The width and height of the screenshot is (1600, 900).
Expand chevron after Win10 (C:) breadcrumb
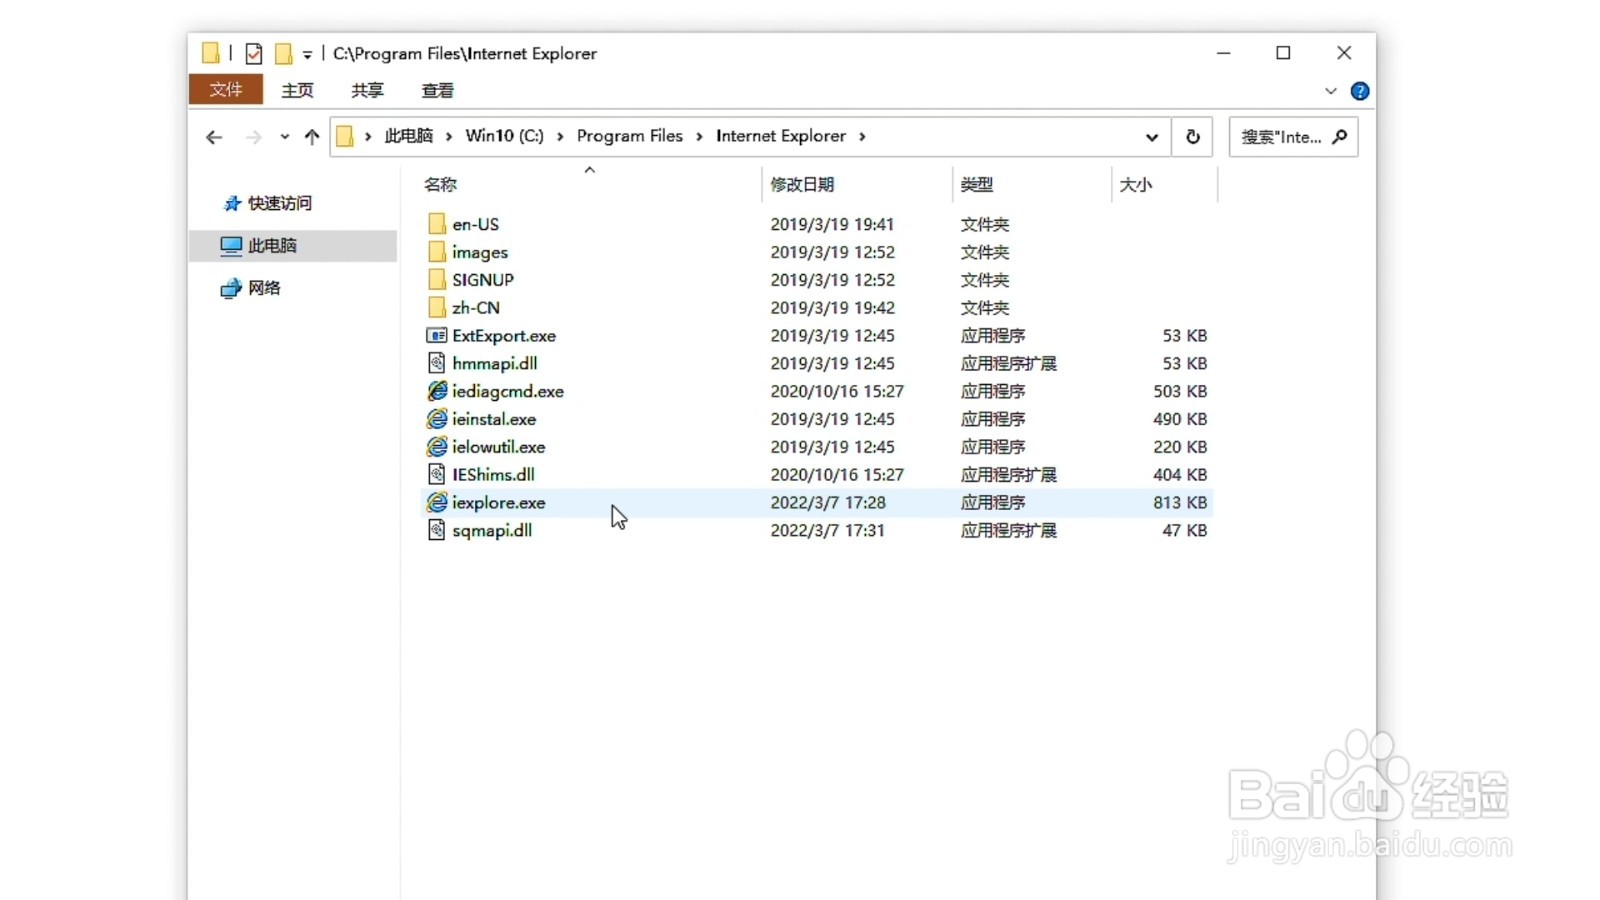(x=560, y=136)
